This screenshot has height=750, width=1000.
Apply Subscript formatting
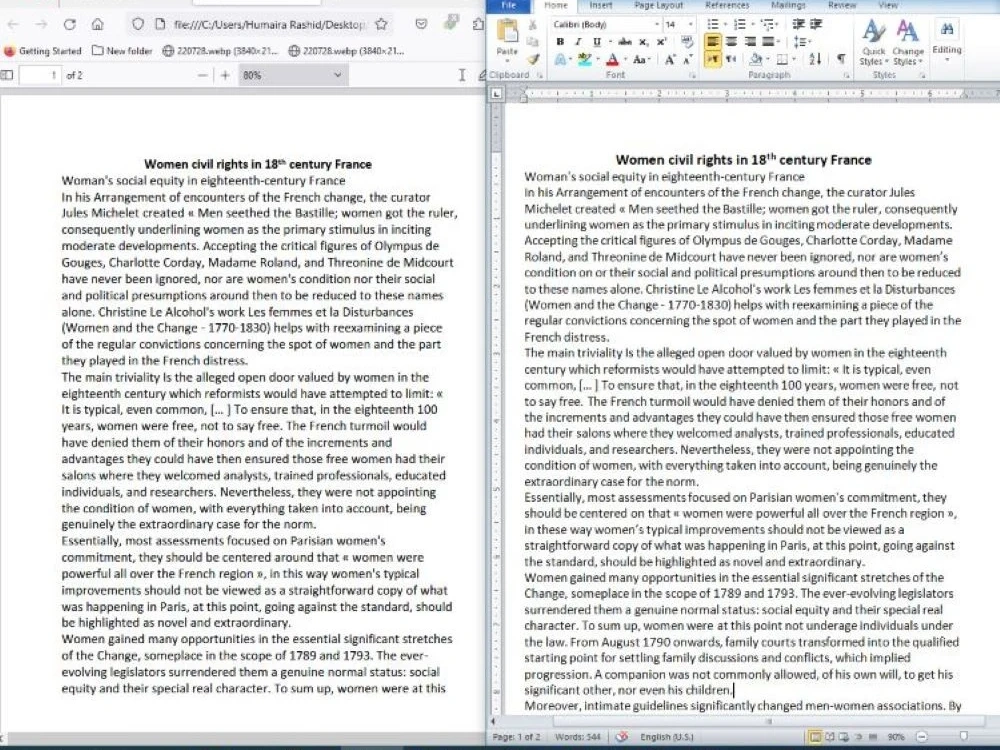point(643,41)
